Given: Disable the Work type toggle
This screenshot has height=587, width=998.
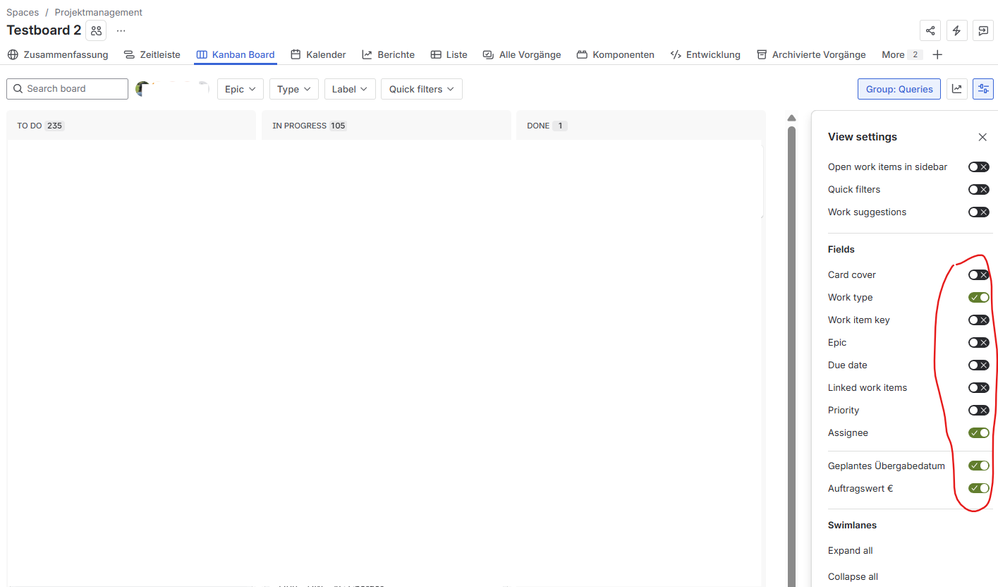Looking at the screenshot, I should tap(977, 297).
